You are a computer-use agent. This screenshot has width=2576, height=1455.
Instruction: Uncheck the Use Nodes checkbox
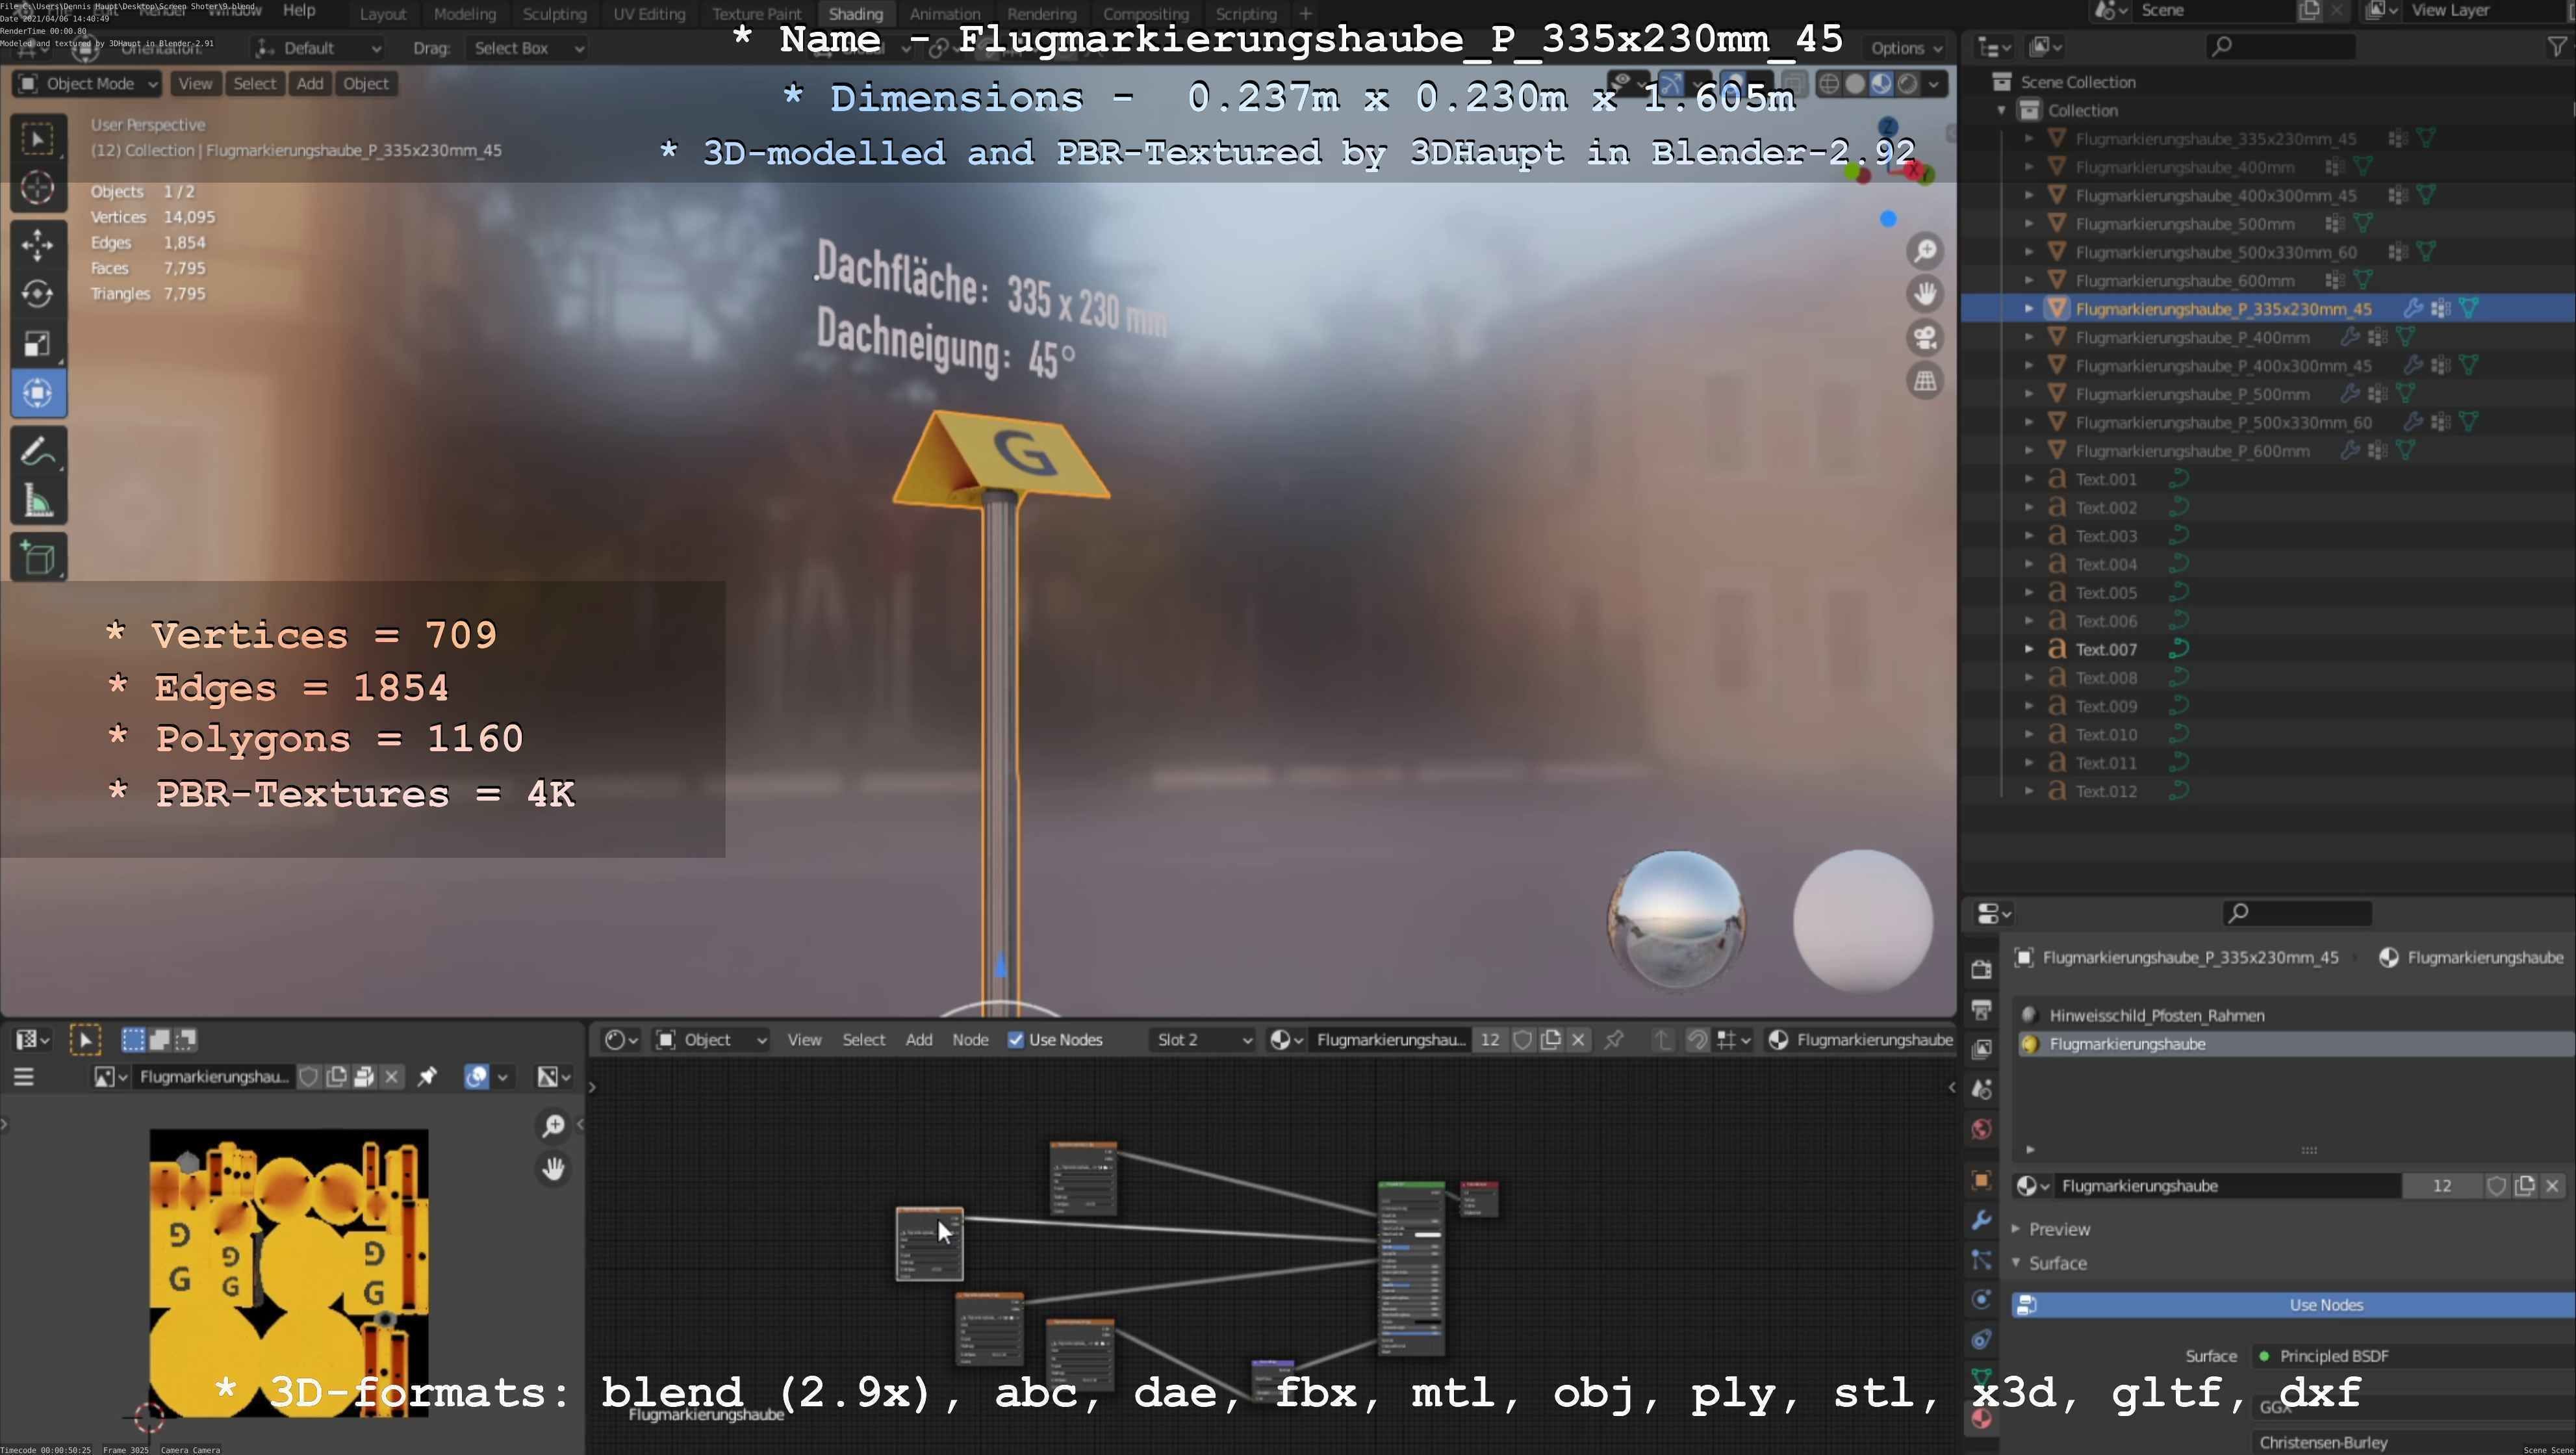[1016, 1040]
